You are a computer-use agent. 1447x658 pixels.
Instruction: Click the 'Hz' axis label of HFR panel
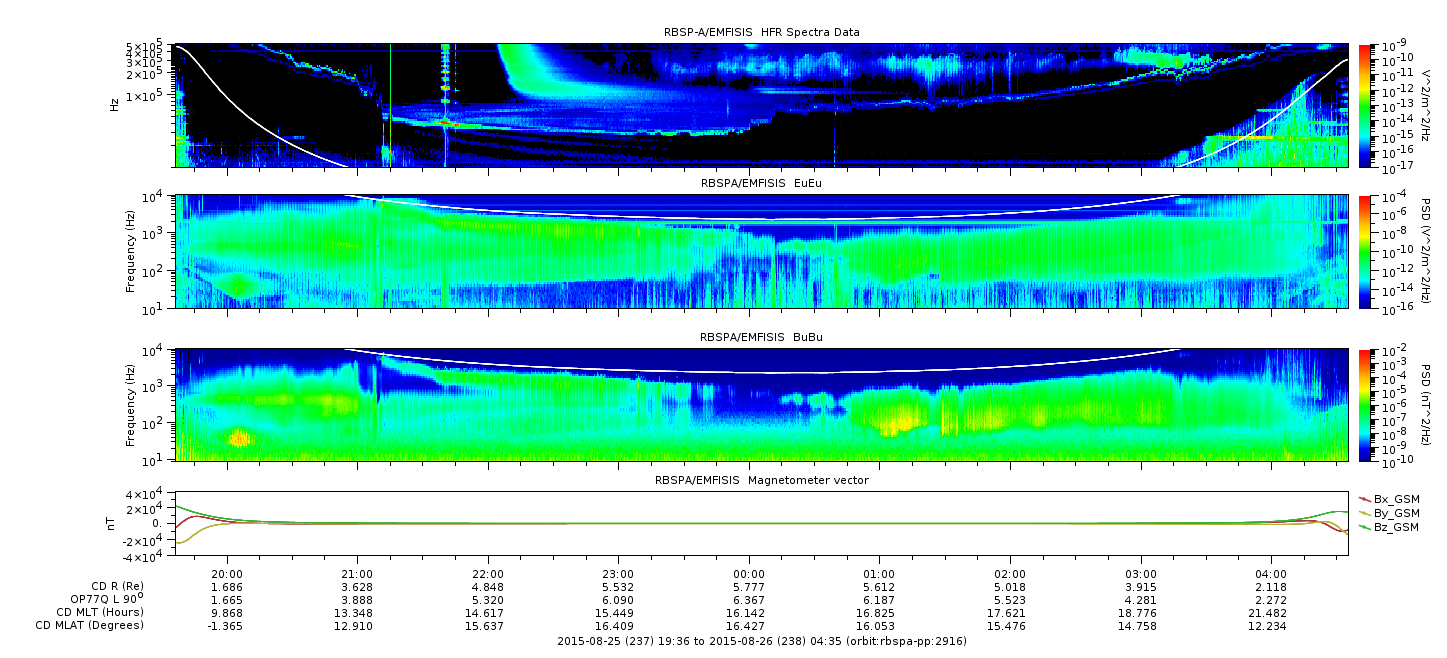point(116,104)
